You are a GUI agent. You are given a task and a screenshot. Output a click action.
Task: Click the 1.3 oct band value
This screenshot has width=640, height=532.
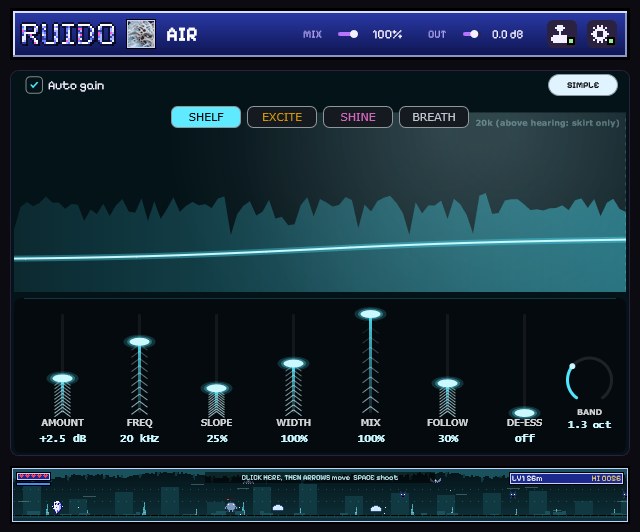(x=589, y=425)
